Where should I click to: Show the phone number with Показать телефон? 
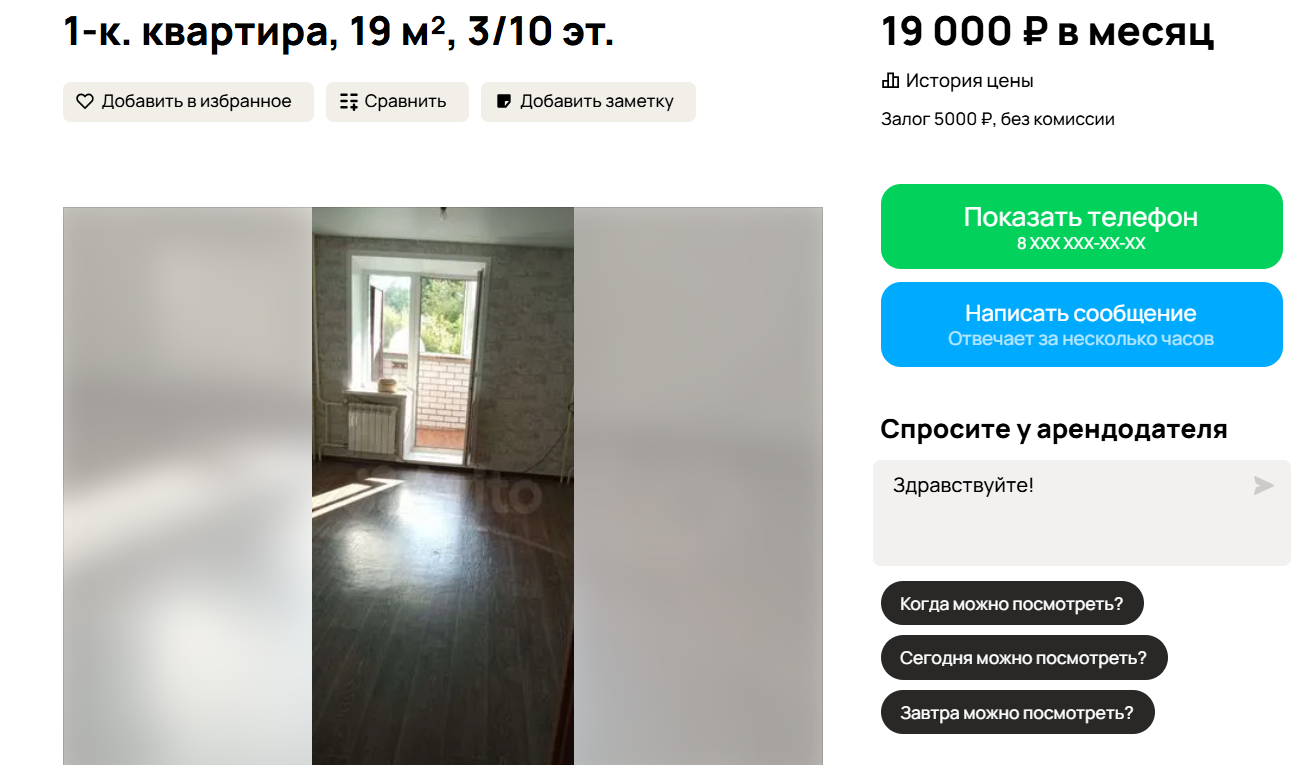(x=1081, y=226)
